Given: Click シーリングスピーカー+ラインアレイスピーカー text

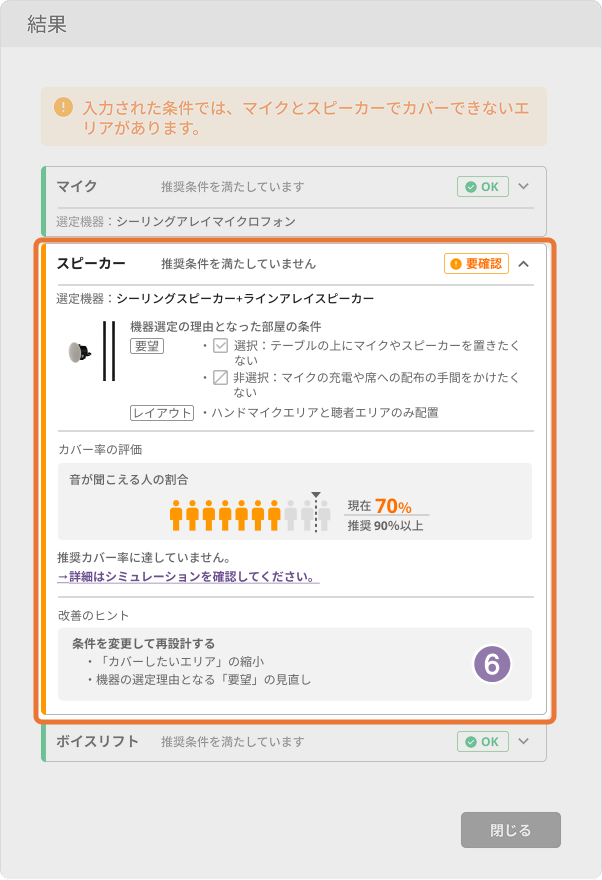Looking at the screenshot, I should click(x=245, y=299).
